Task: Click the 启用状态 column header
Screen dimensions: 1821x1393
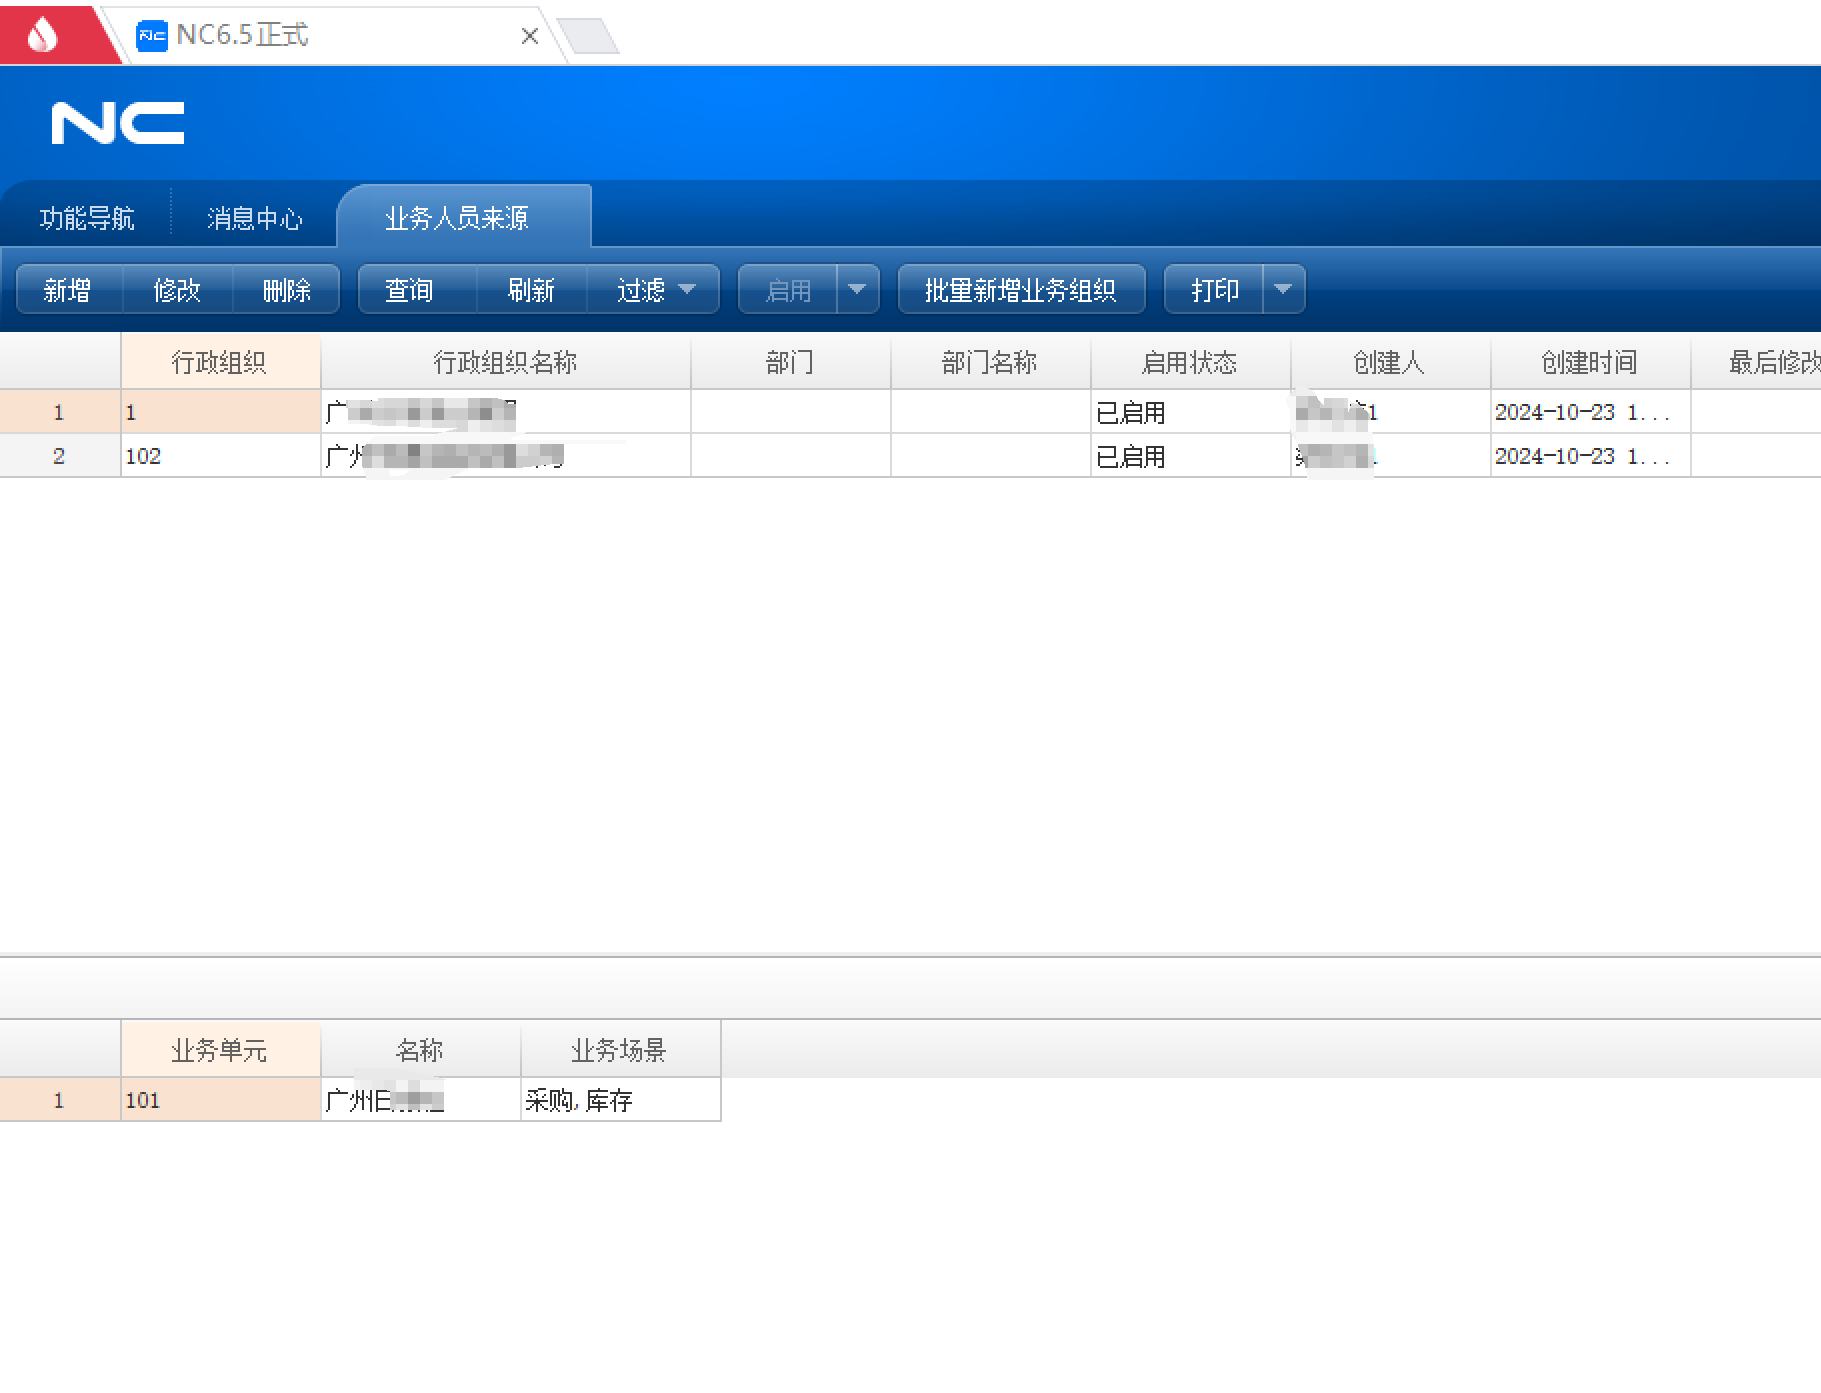Action: pos(1190,362)
